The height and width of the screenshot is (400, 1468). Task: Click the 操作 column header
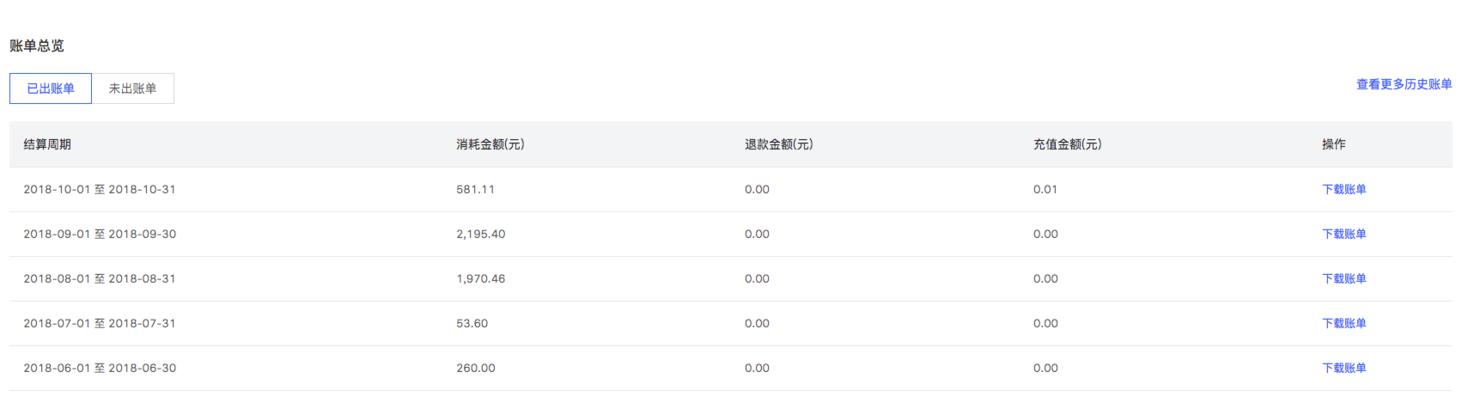point(1334,145)
